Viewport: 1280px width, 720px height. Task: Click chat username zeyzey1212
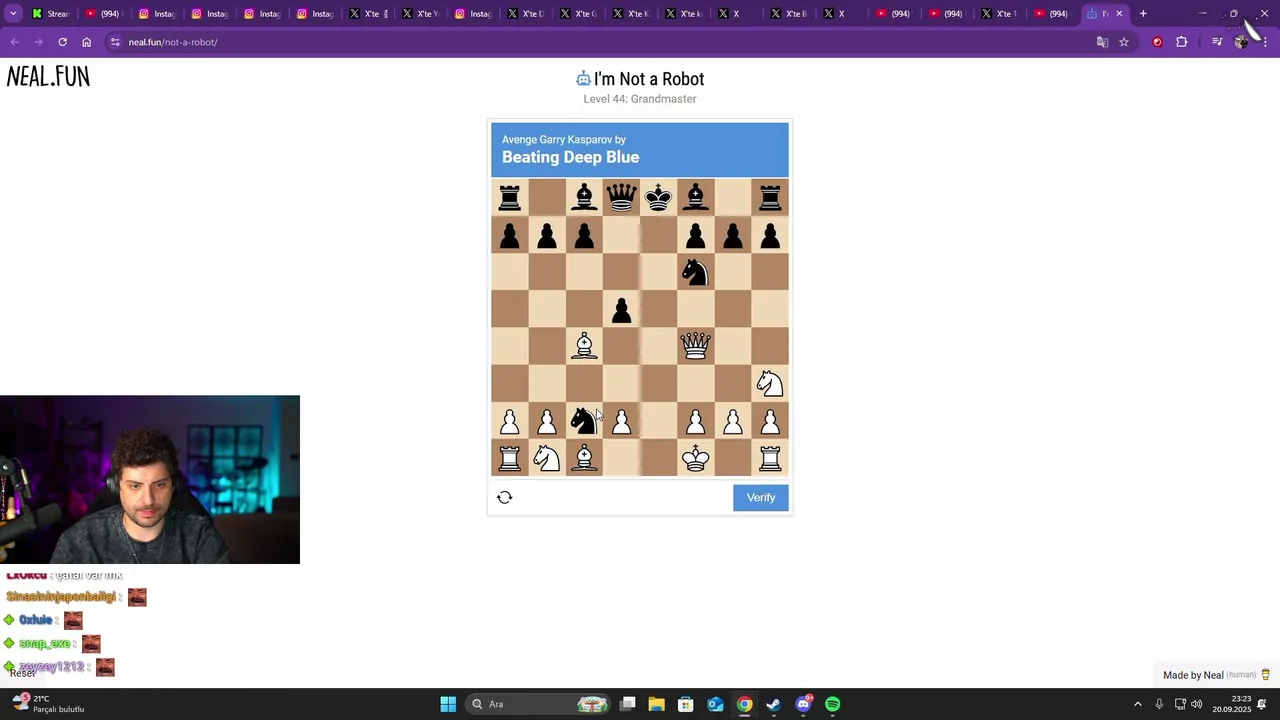click(x=51, y=667)
